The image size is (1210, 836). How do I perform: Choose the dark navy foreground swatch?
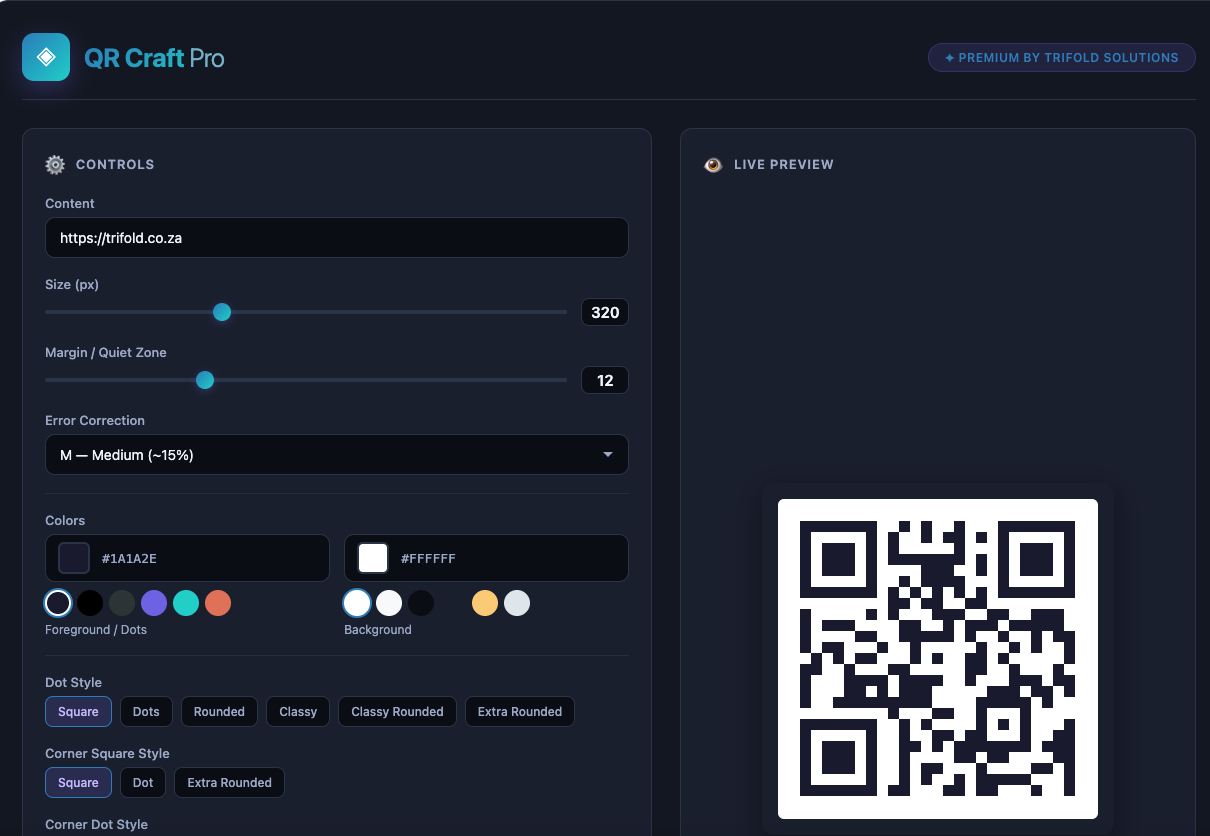point(58,603)
